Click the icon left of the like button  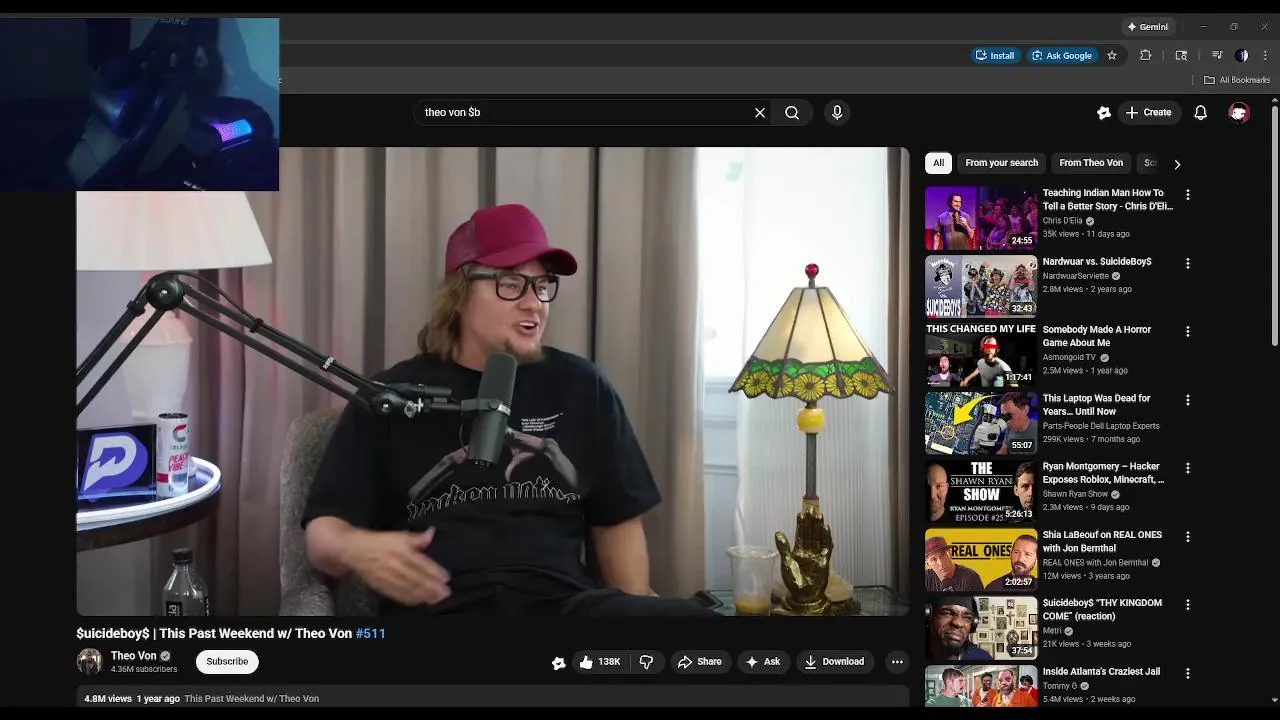coord(559,663)
